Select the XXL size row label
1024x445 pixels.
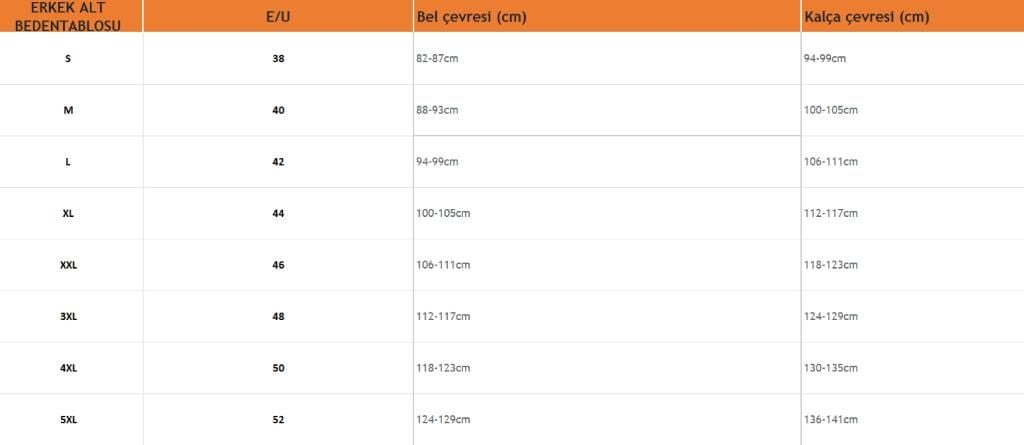(x=68, y=265)
